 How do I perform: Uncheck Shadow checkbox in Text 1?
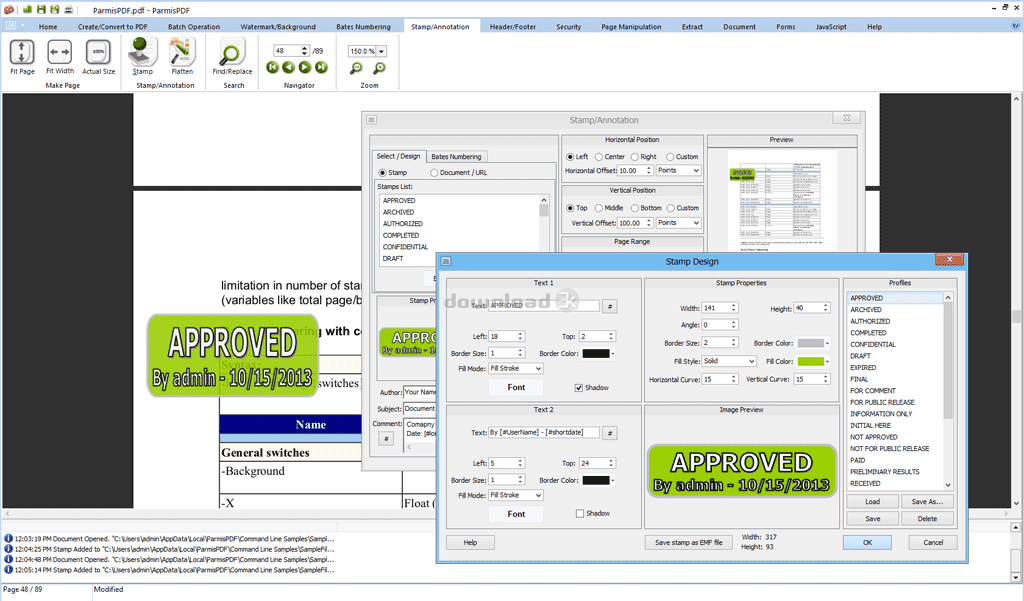click(x=580, y=387)
